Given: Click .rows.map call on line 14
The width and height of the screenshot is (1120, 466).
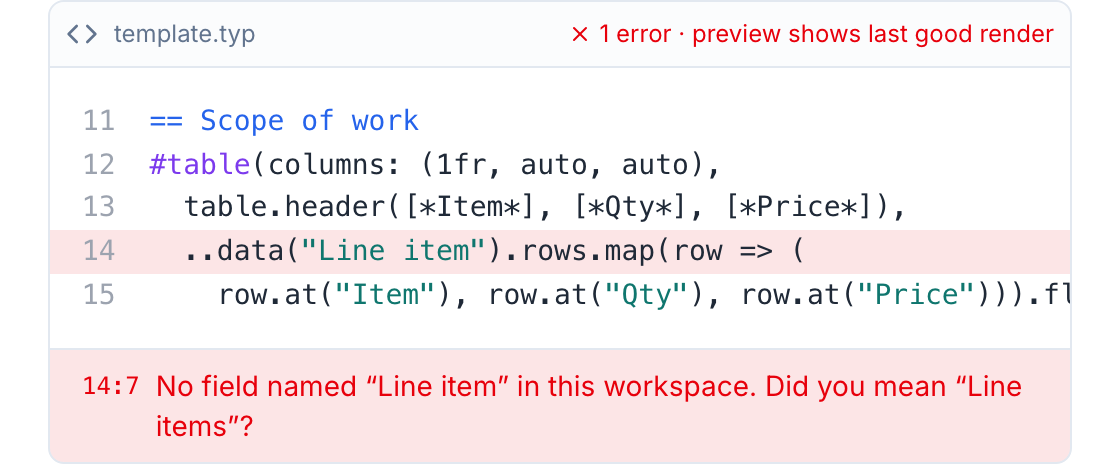Looking at the screenshot, I should 581,252.
